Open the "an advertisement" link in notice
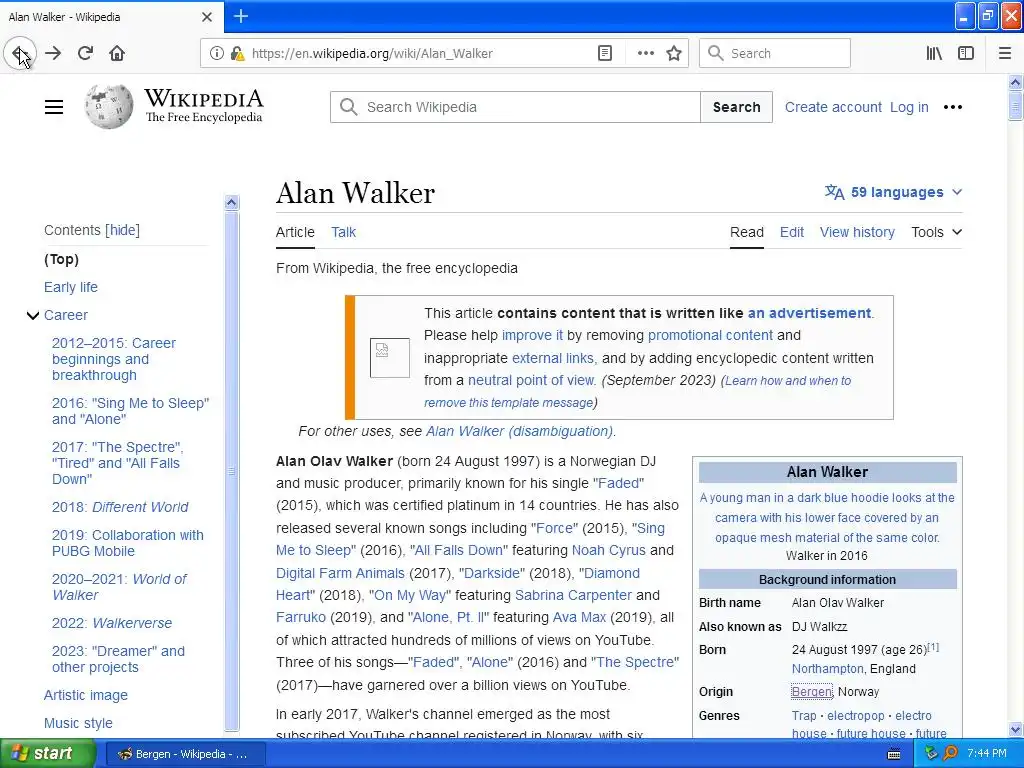Screen dimensions: 1024x768 (x=809, y=313)
